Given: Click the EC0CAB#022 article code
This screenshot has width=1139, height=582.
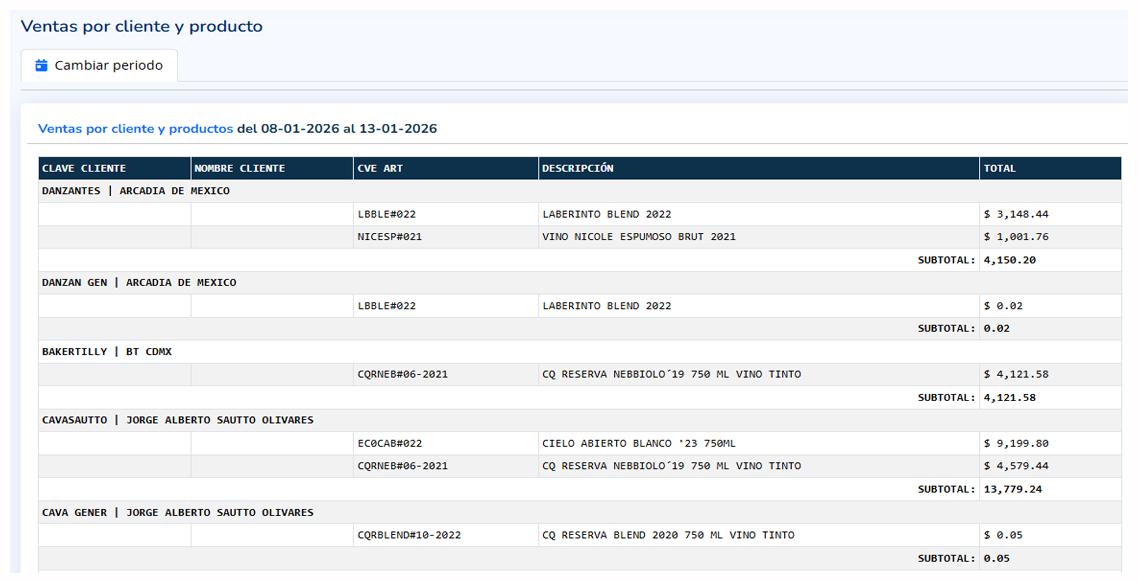Looking at the screenshot, I should [389, 443].
